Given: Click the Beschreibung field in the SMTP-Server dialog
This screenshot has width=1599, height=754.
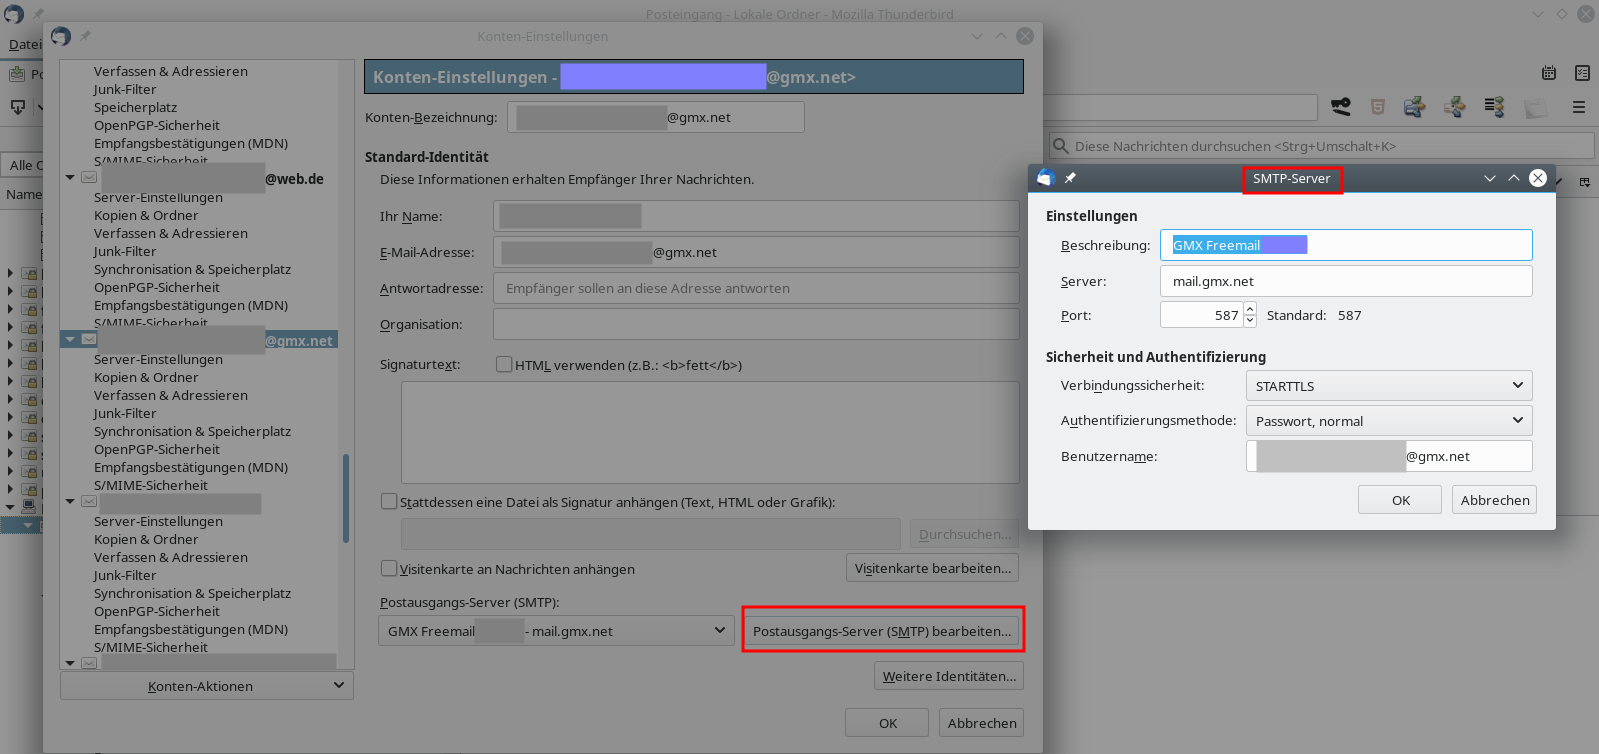Looking at the screenshot, I should click(1346, 245).
